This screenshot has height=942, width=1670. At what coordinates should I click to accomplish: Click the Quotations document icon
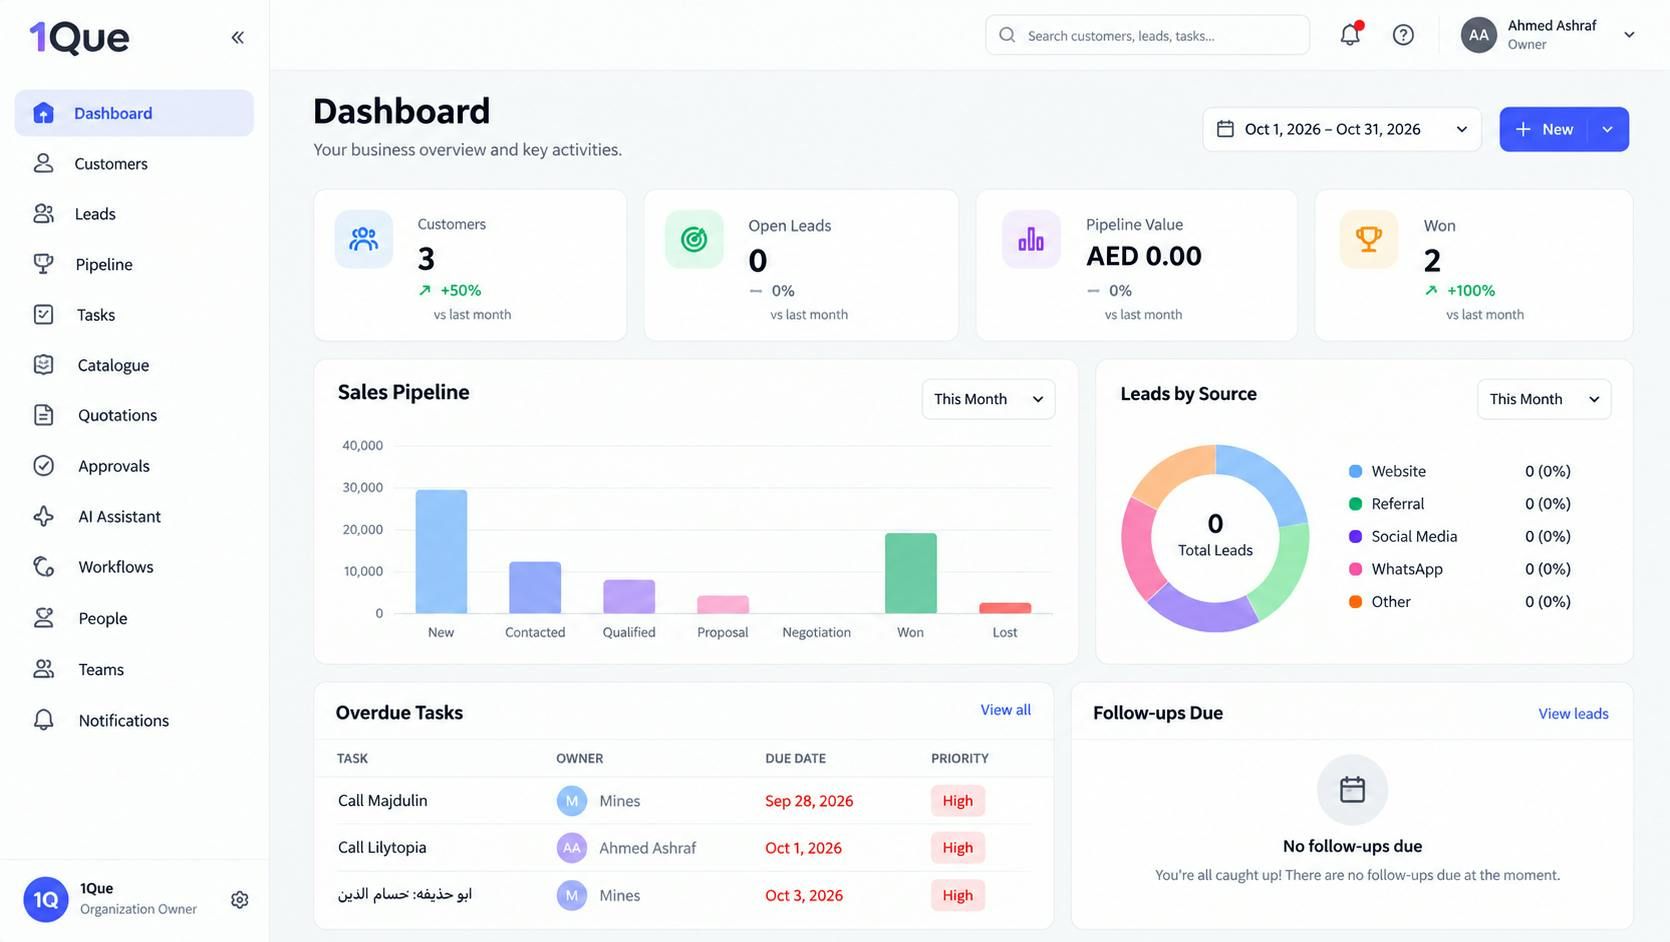43,415
